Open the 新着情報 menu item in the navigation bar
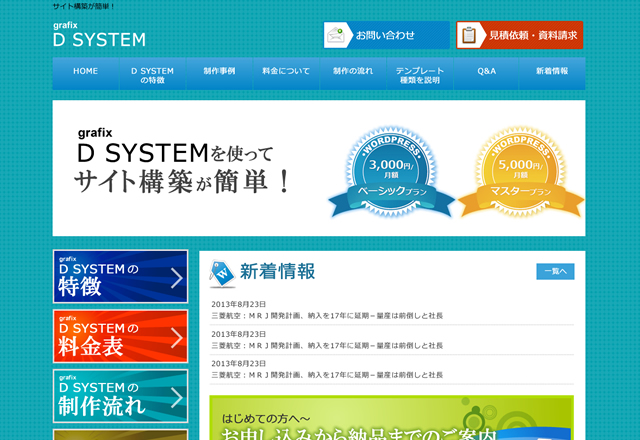This screenshot has width=640, height=440. click(x=552, y=73)
